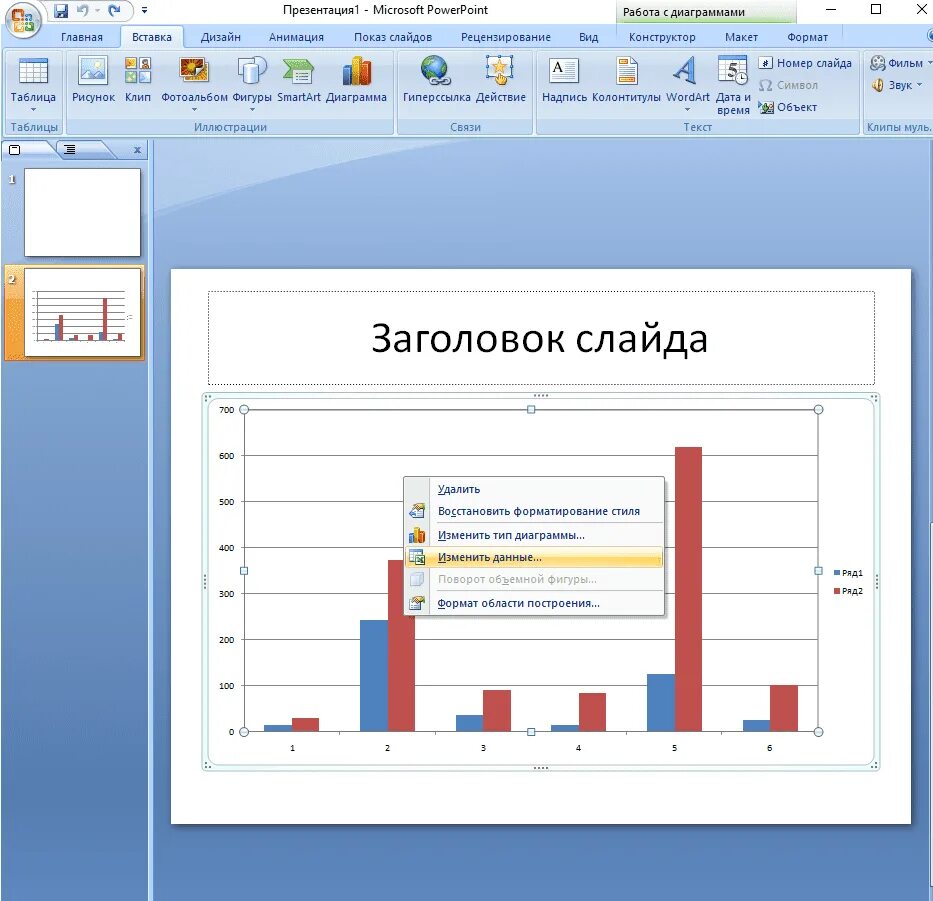Choose Удалить in context menu
Viewport: 933px width, 901px height.
534,489
